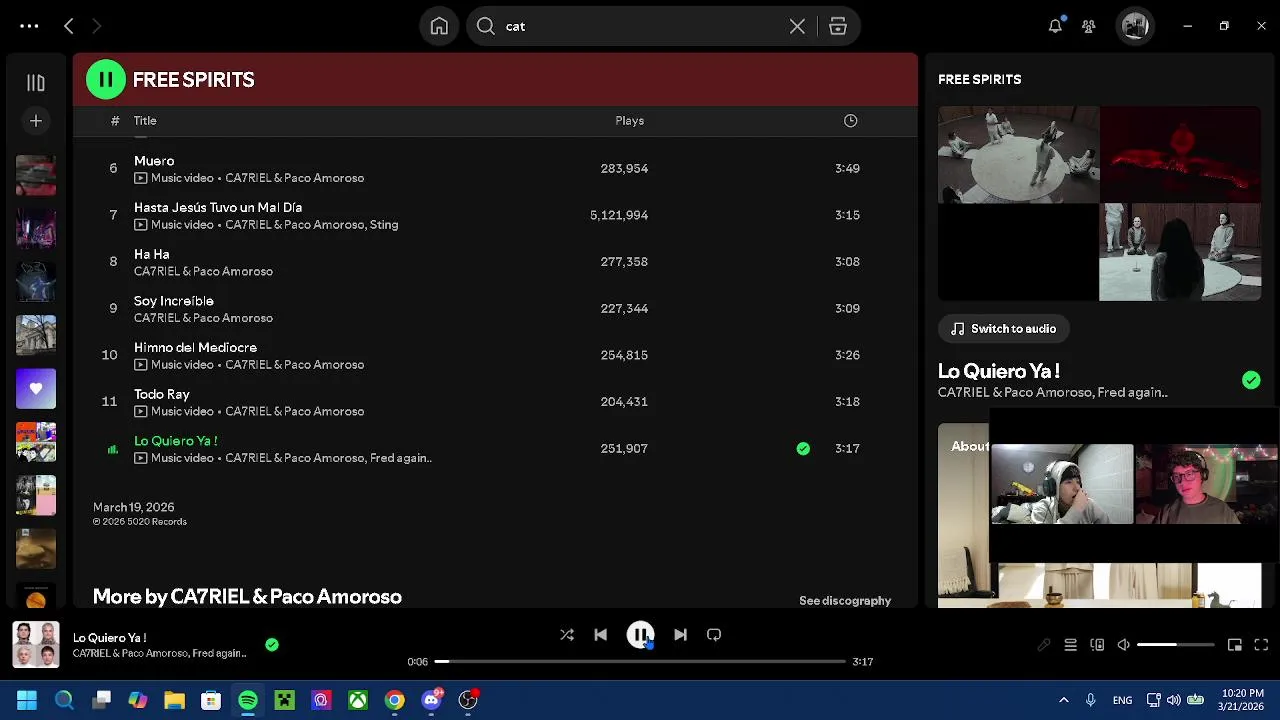
Task: Toggle repeat mode
Action: pyautogui.click(x=714, y=634)
